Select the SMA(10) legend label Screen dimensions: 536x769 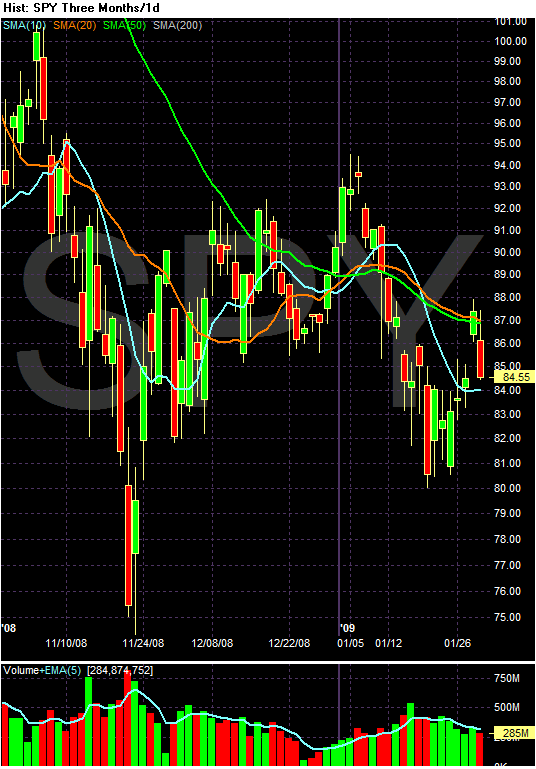(x=25, y=25)
